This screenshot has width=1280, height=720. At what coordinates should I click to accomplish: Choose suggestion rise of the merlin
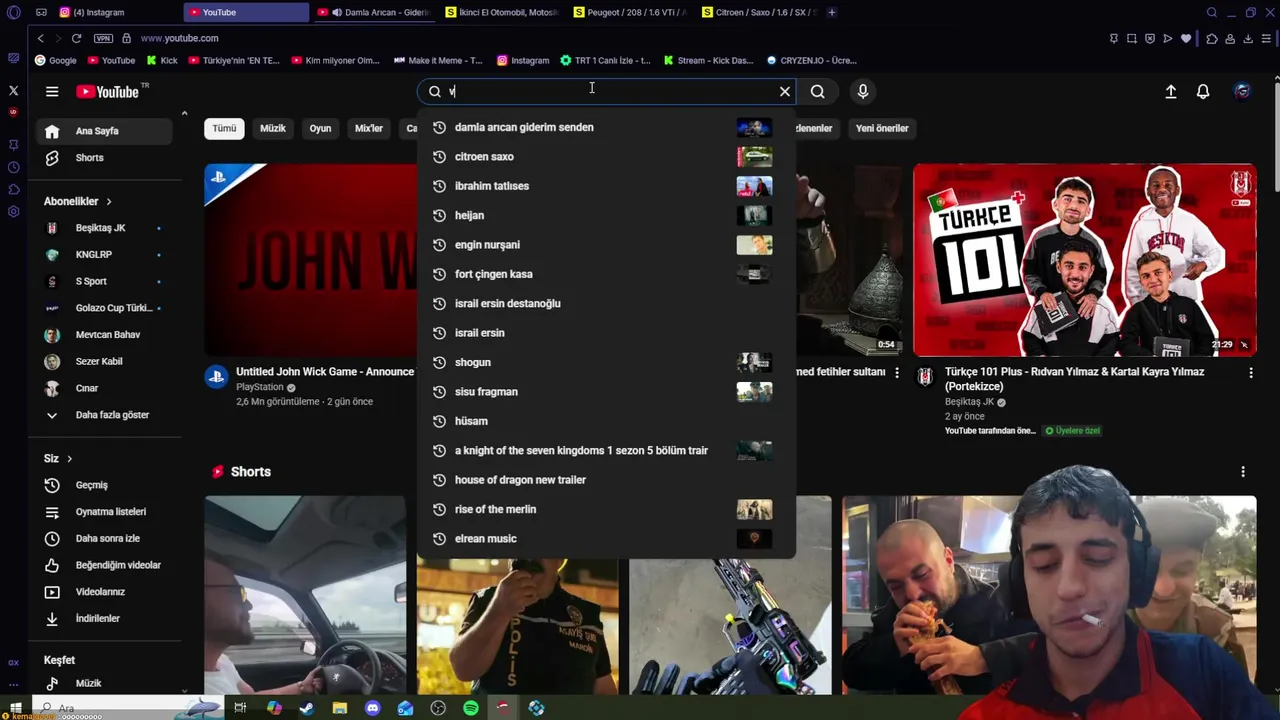(x=606, y=510)
